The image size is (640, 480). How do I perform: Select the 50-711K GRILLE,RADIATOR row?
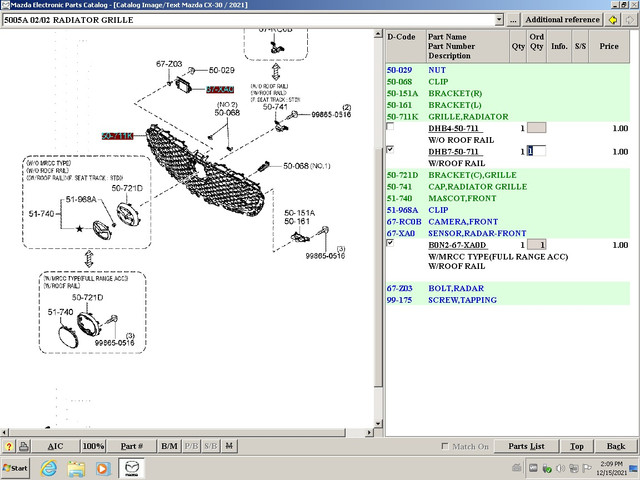[x=507, y=117]
